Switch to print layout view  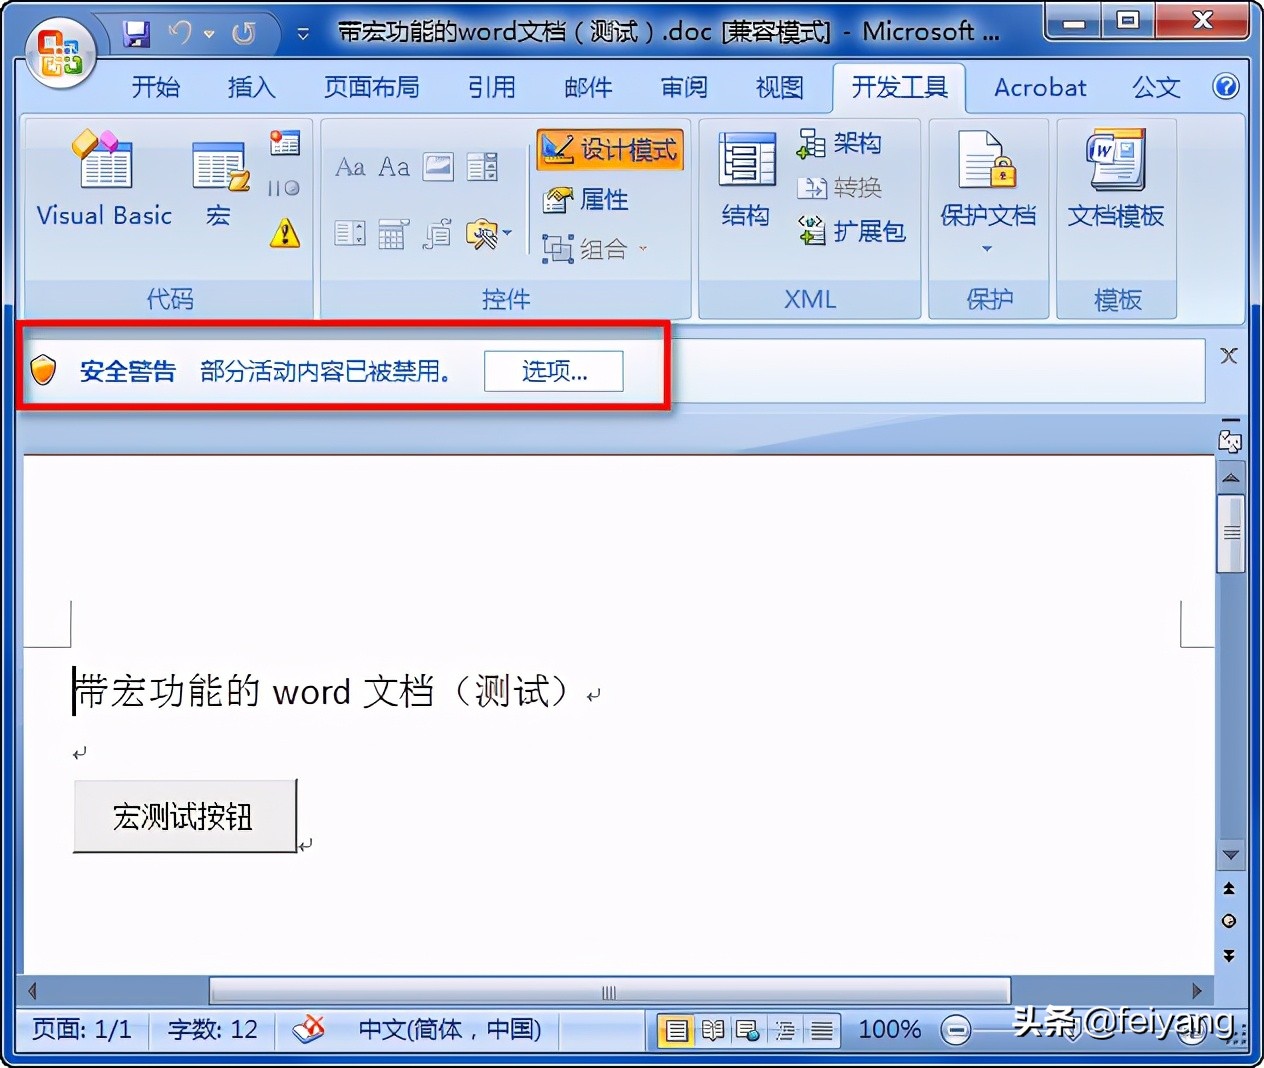(x=677, y=1030)
